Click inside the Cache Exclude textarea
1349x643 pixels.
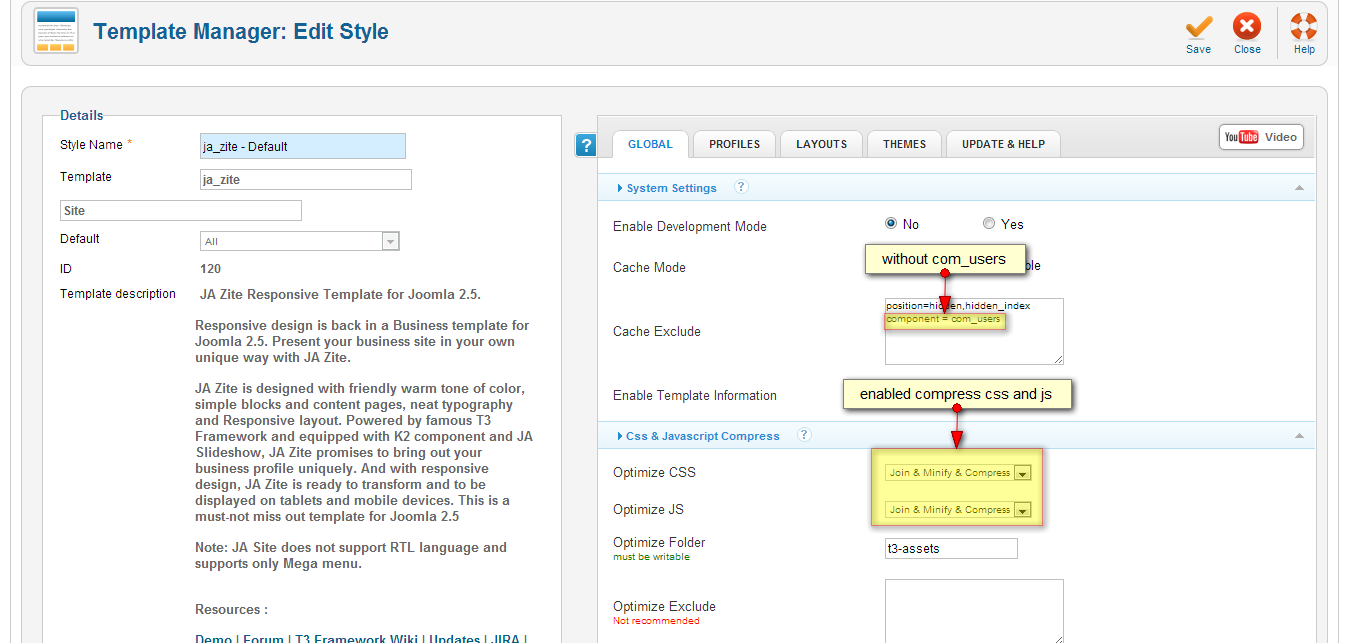pos(974,331)
